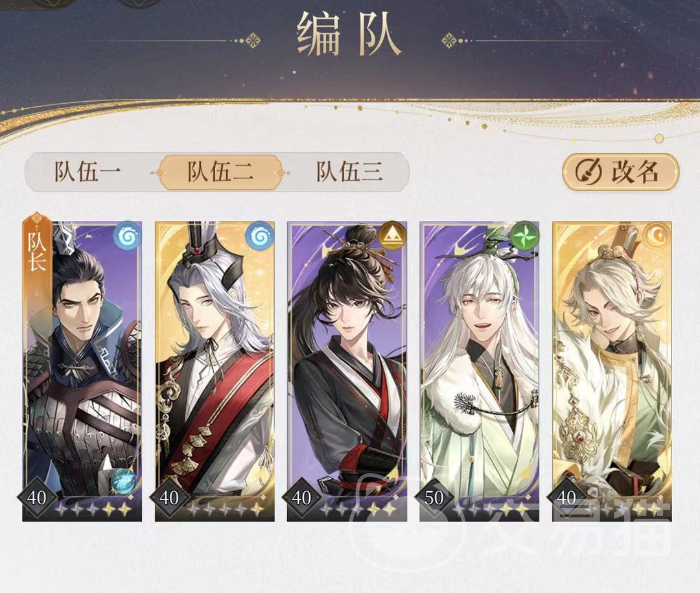The image size is (700, 593).
Task: Click the water swirl icon on second card
Action: 260,235
